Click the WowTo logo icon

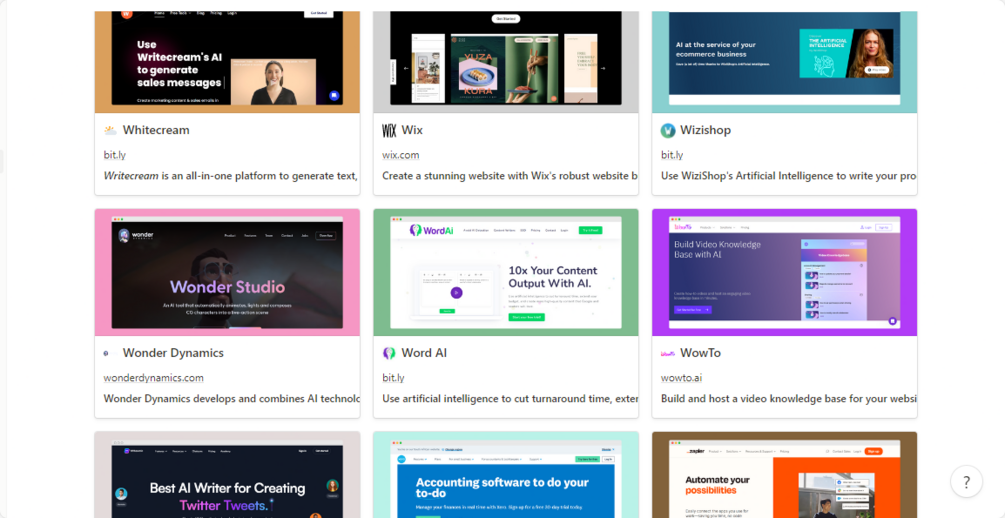[668, 353]
